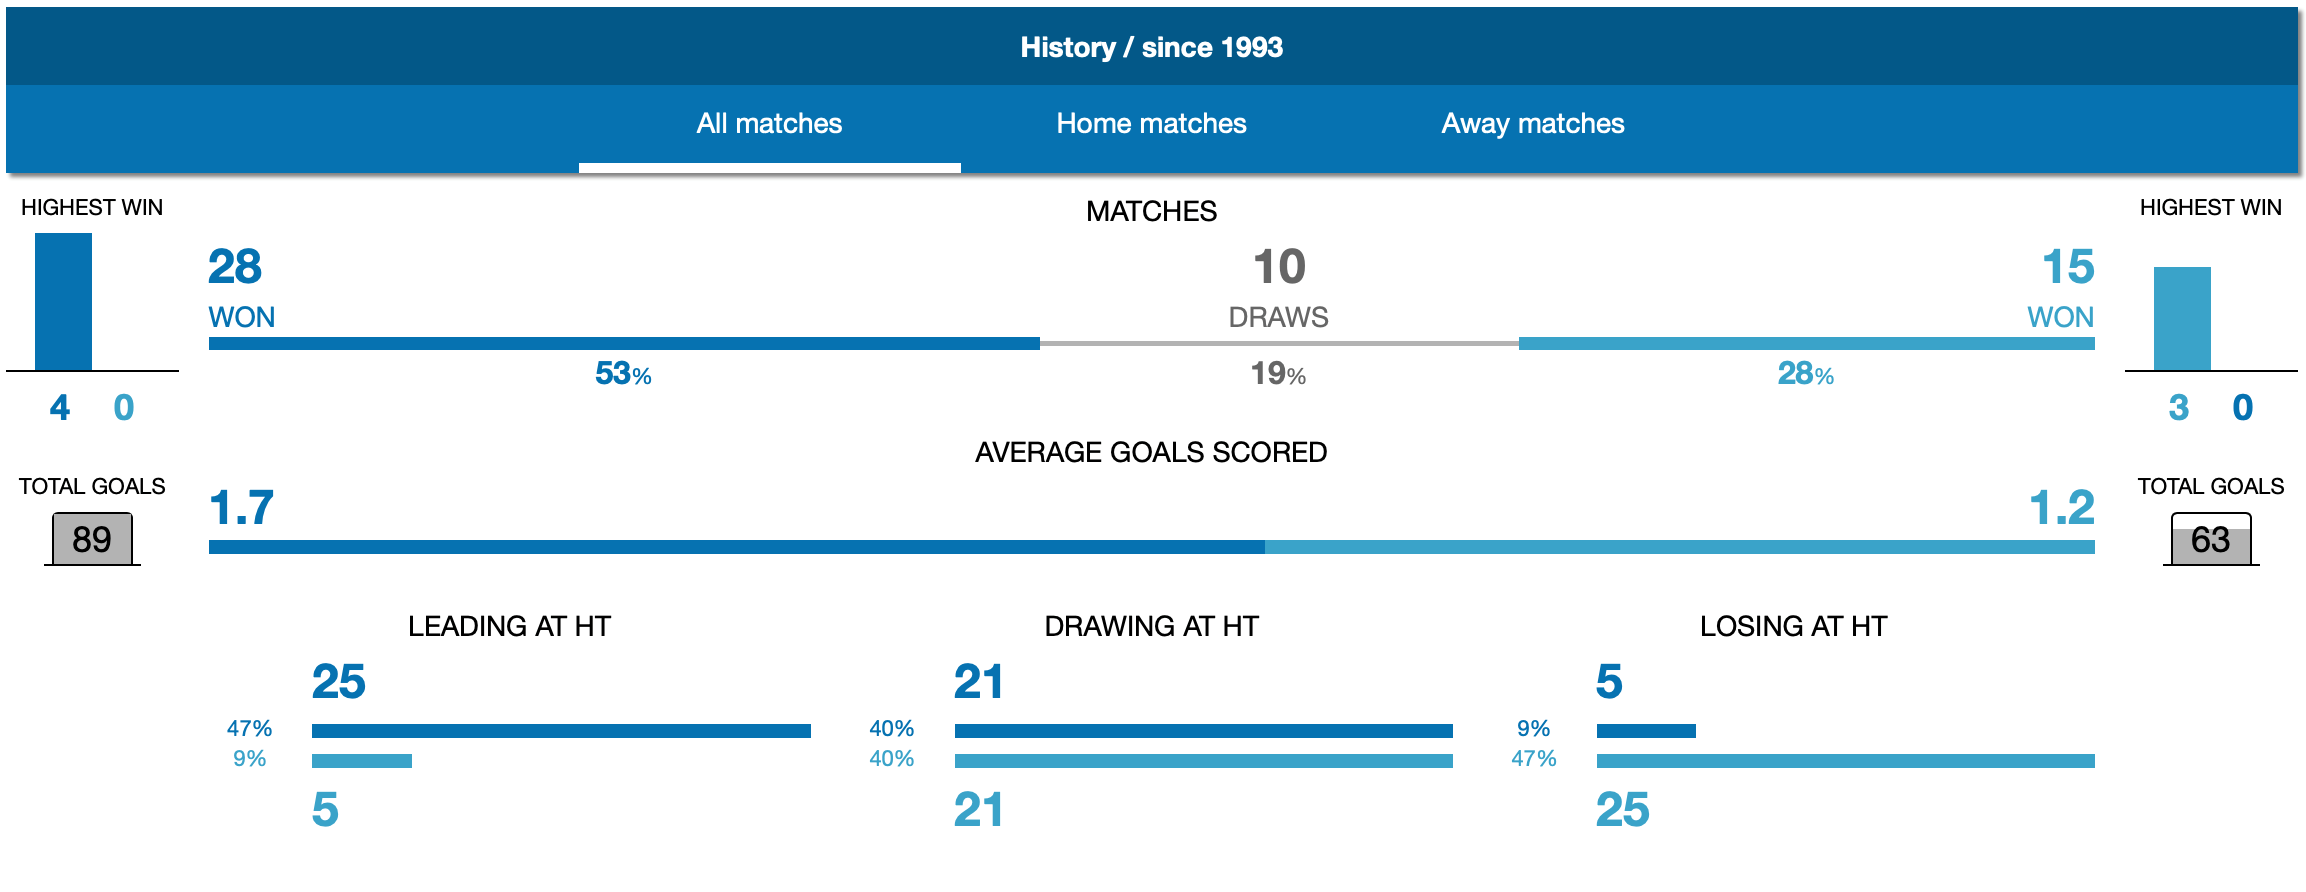Click the 9% dark blue losing bar
The image size is (2306, 892).
click(1646, 731)
